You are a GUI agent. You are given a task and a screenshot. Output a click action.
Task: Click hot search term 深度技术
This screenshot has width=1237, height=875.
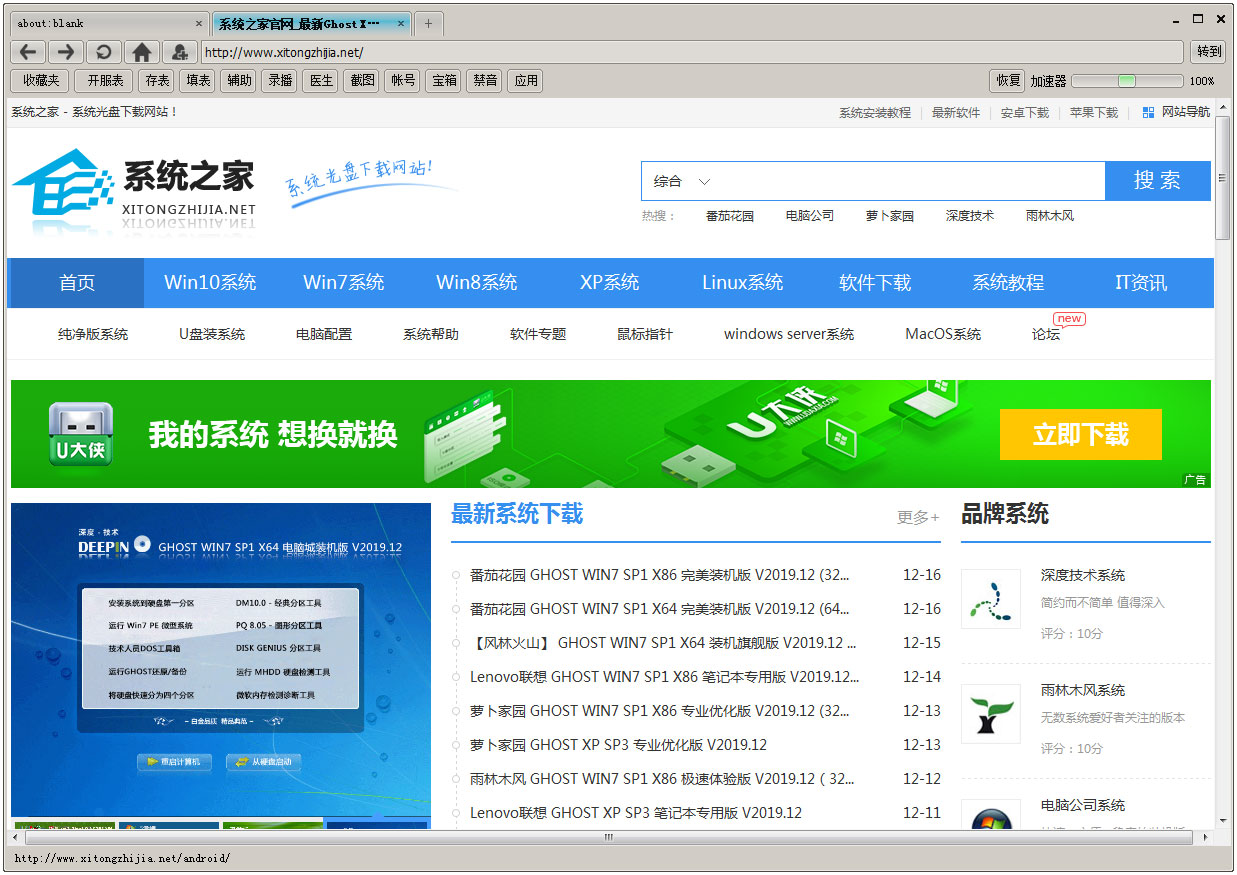point(970,216)
